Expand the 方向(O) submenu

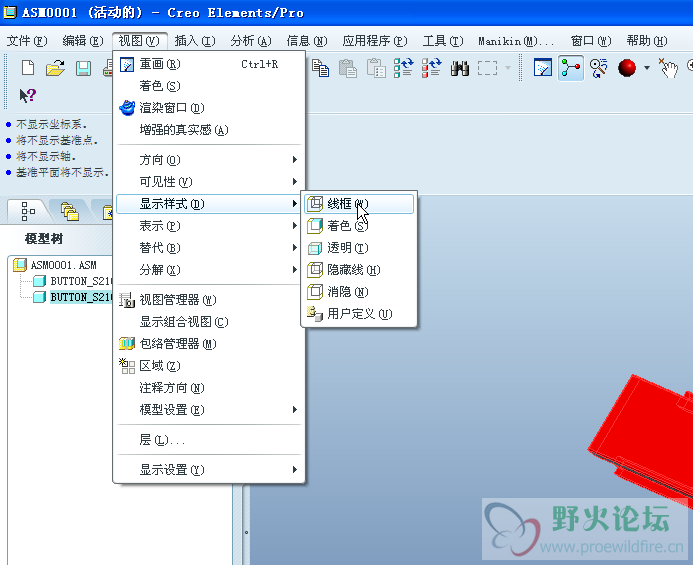coord(209,160)
